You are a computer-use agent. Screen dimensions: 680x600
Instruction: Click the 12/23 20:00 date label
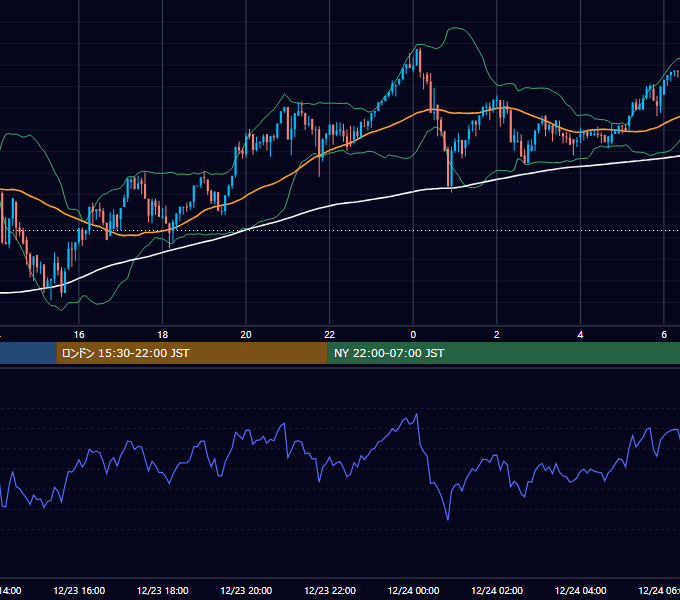click(x=246, y=590)
